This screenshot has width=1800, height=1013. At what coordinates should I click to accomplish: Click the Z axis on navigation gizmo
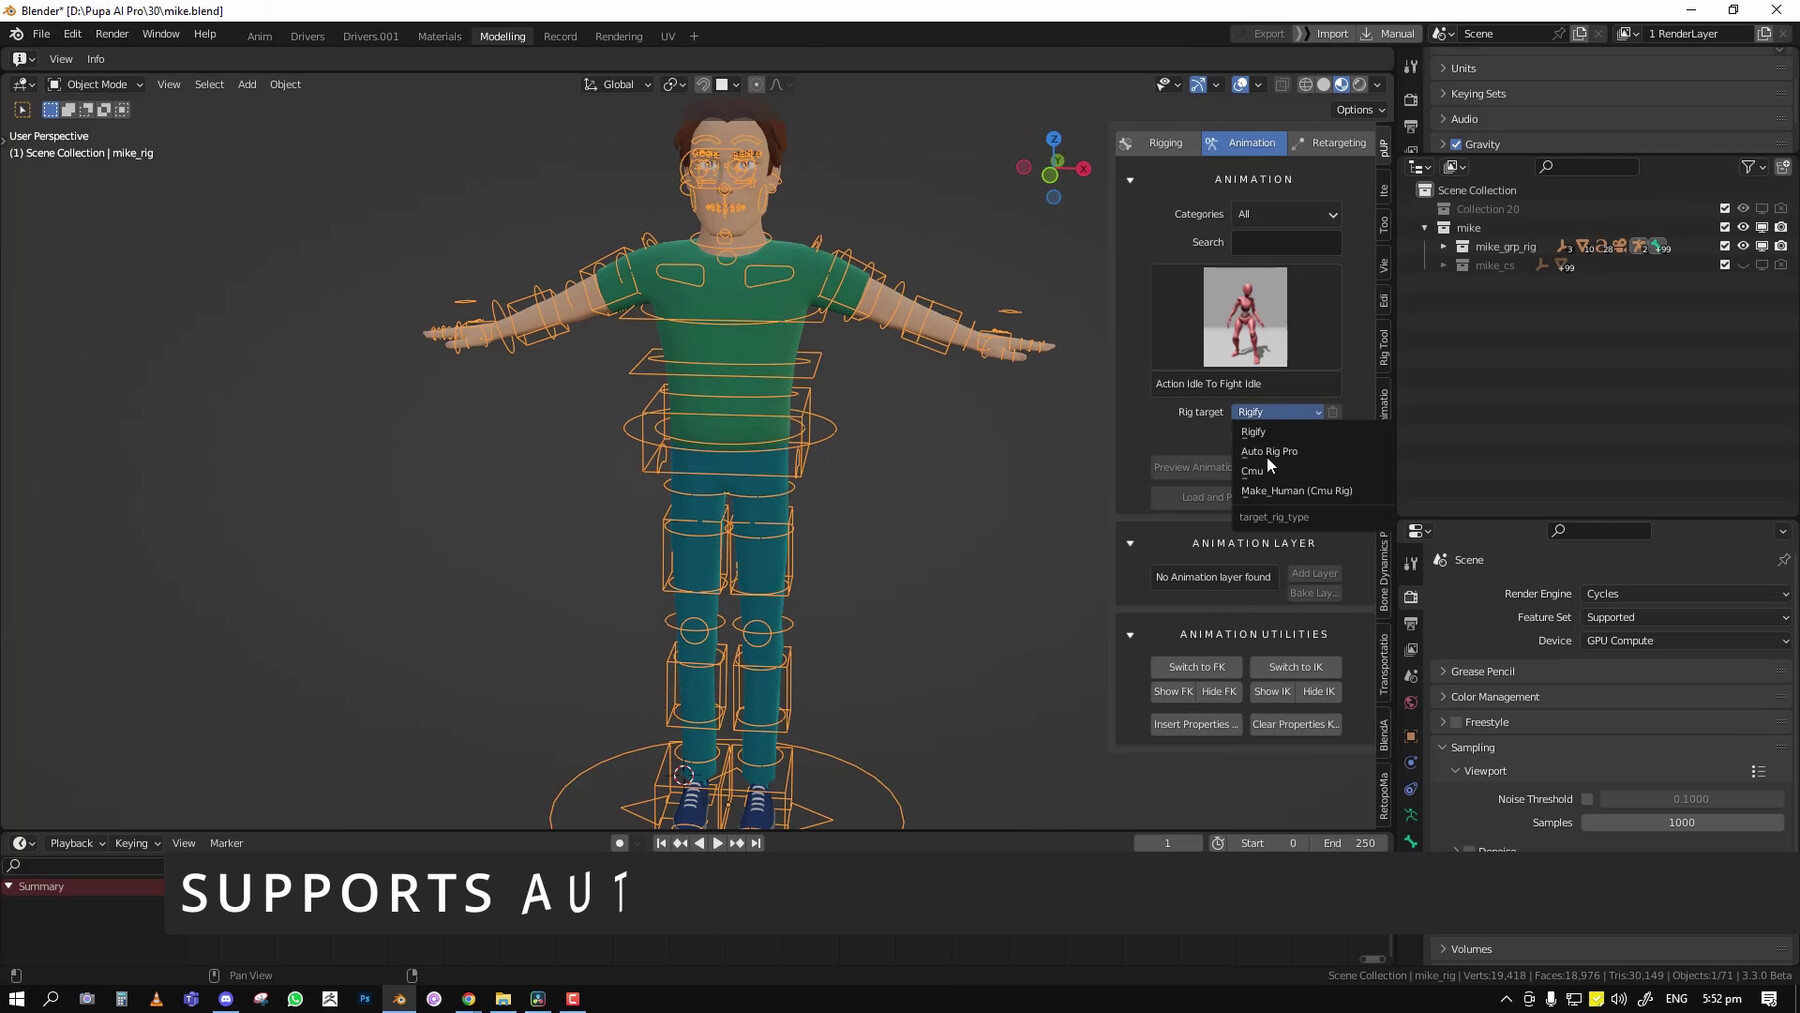(1053, 139)
